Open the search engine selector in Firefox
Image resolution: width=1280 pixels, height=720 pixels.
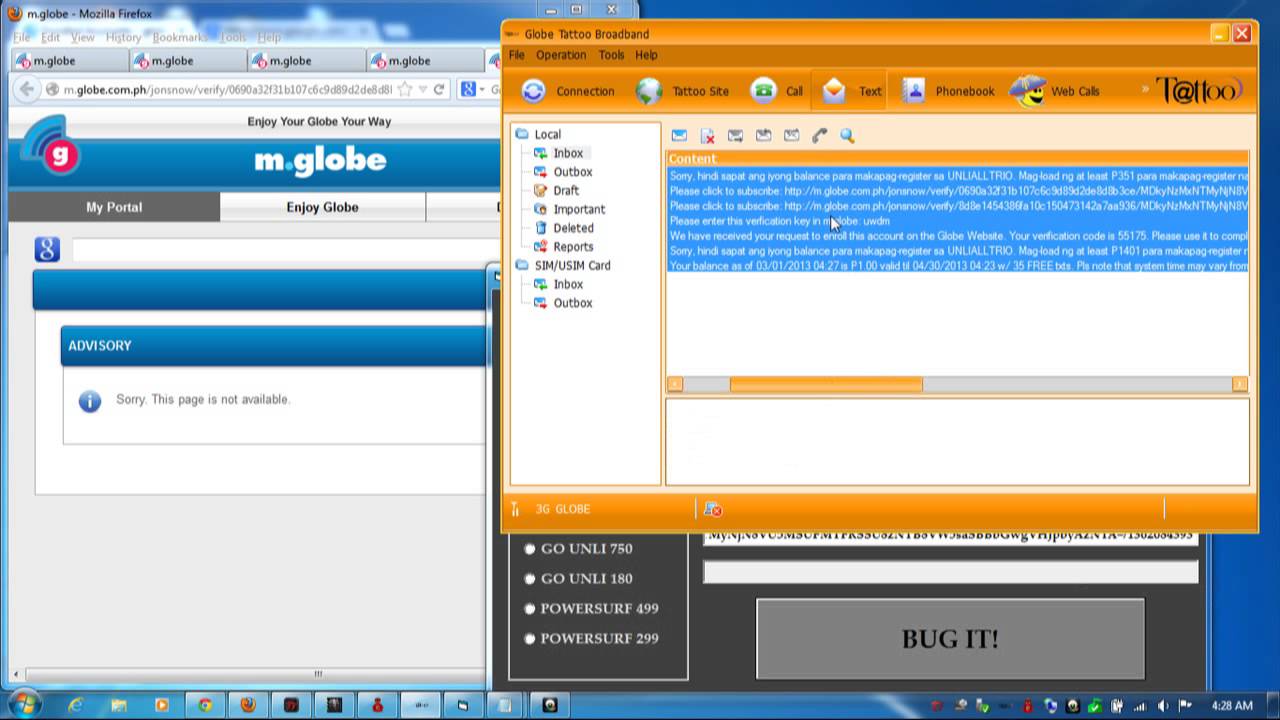[x=471, y=89]
